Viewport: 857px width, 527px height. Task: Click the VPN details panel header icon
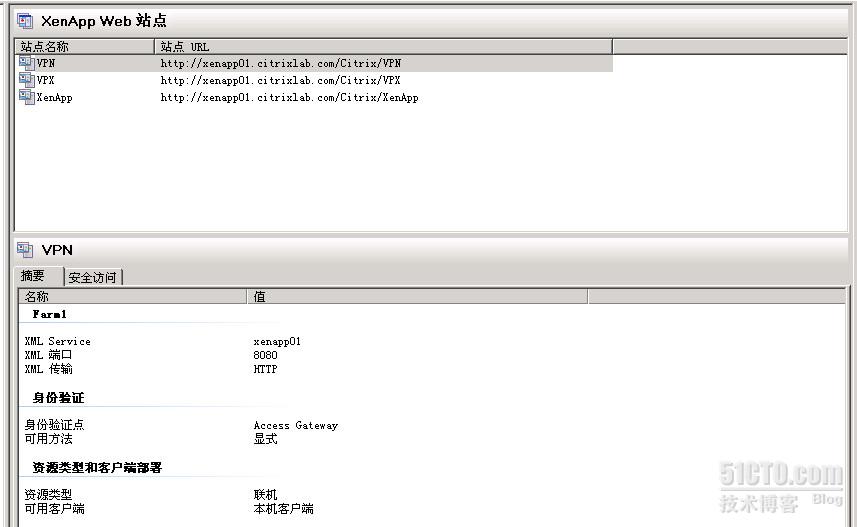click(25, 250)
